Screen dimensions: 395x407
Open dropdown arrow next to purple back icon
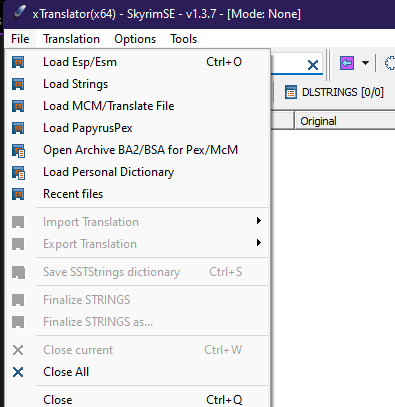(x=365, y=63)
